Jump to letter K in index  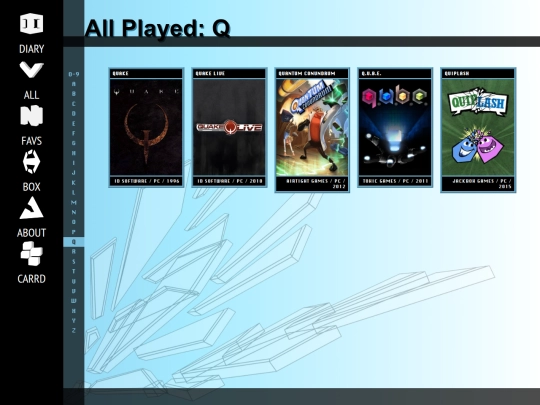click(x=74, y=183)
